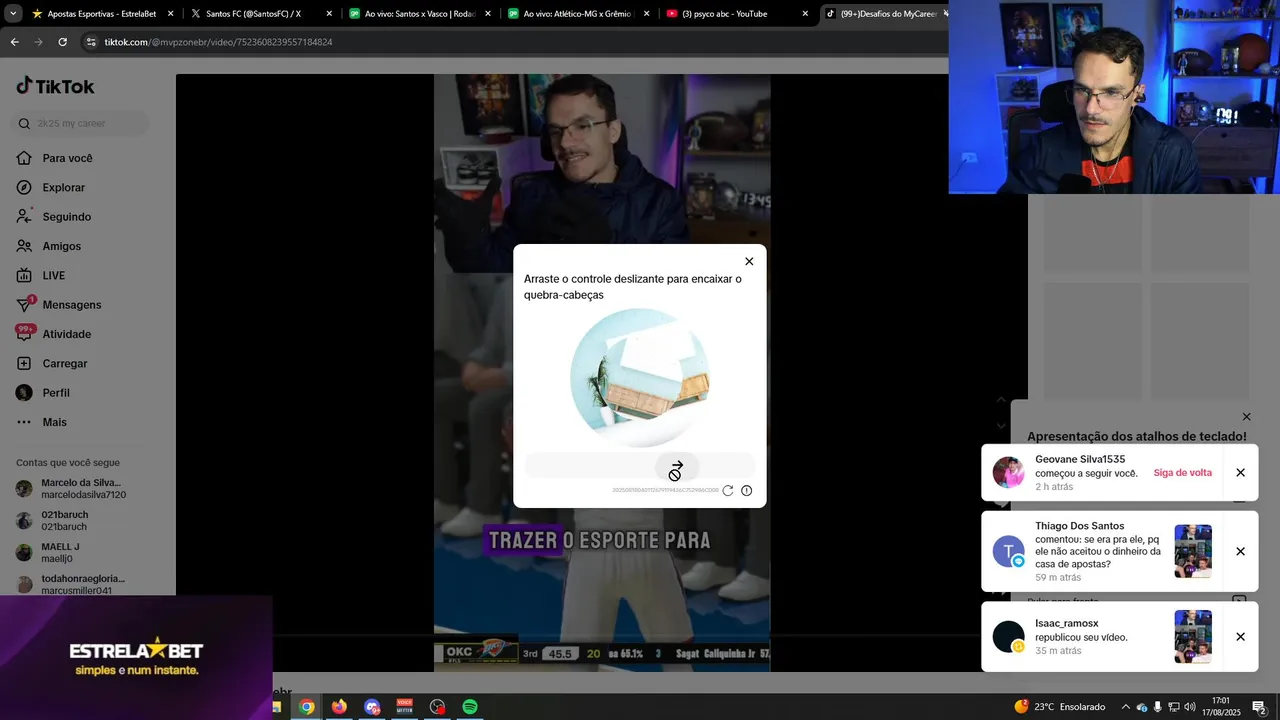The image size is (1280, 720).
Task: Open Explorar in TikTok sidebar
Action: tap(51, 188)
